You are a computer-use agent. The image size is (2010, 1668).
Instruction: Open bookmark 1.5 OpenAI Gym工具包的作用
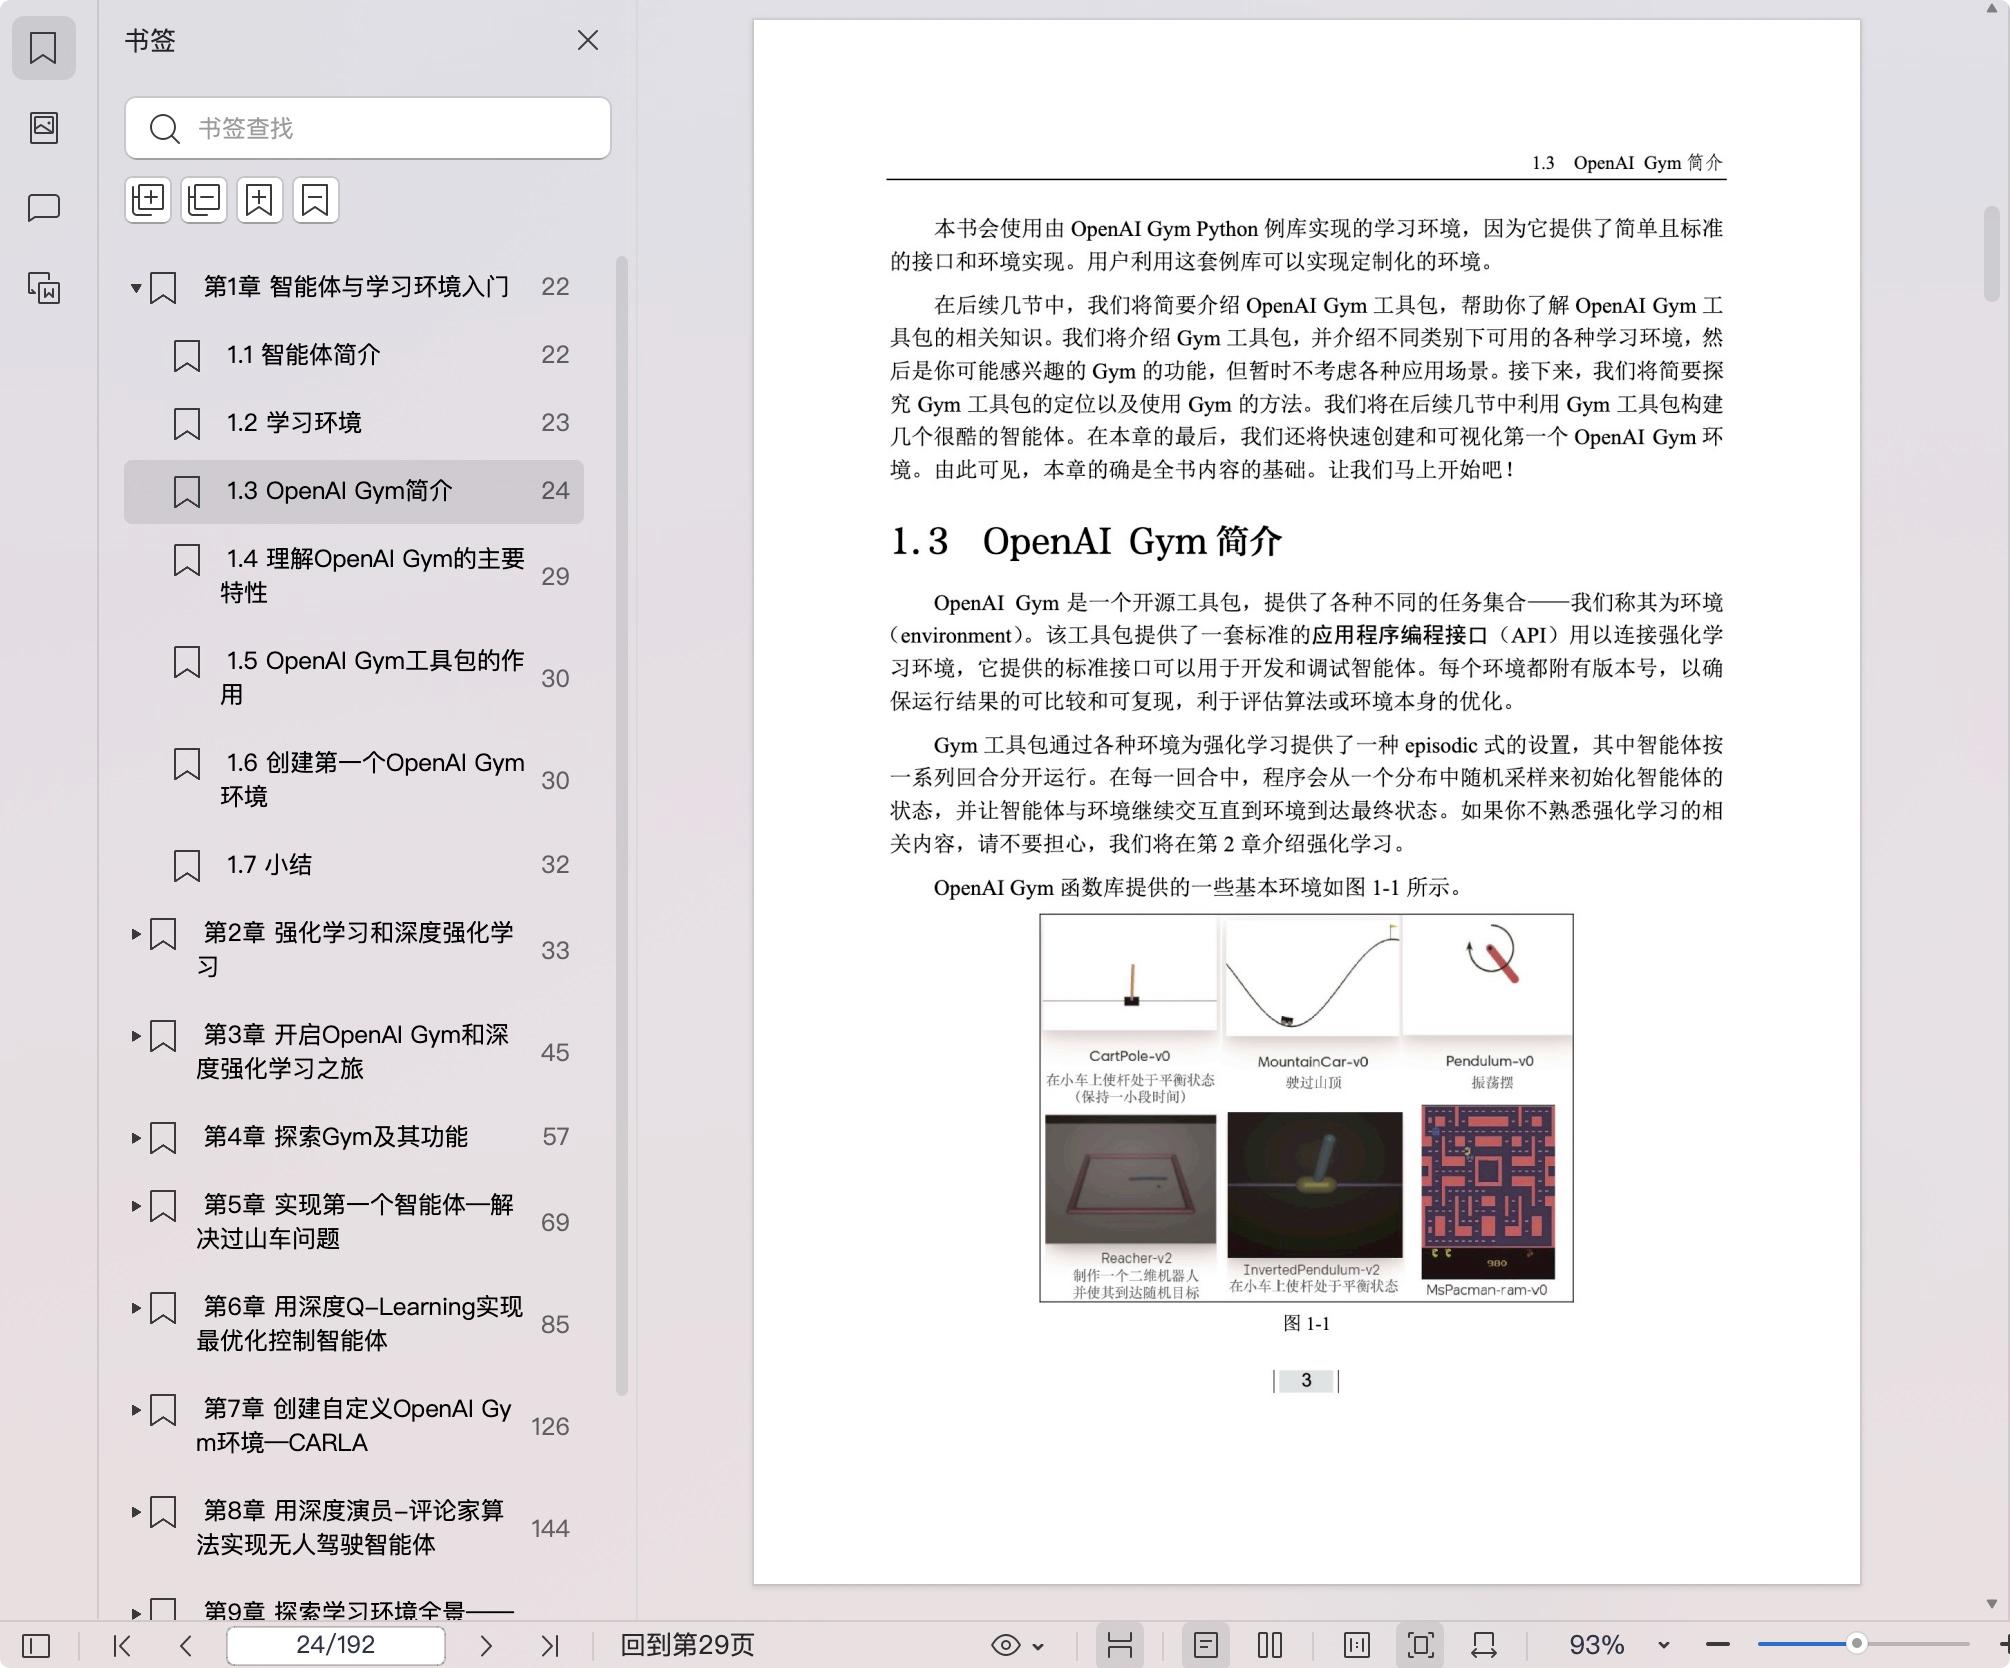pos(354,678)
